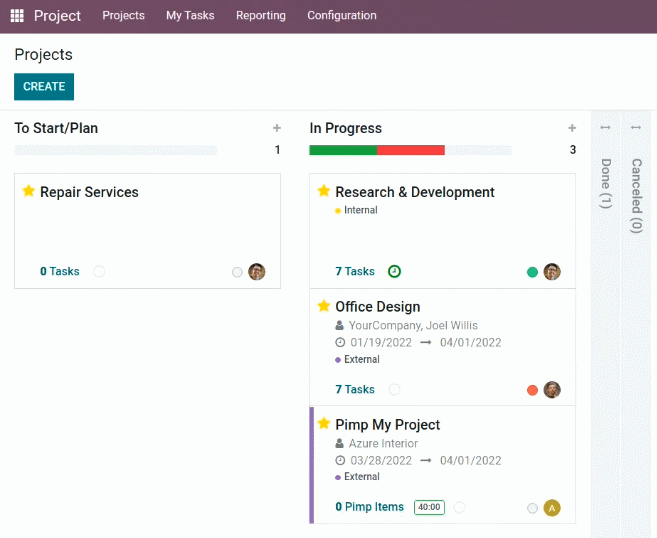This screenshot has width=657, height=538.
Task: Open the apps grid menu icon
Action: tap(17, 16)
